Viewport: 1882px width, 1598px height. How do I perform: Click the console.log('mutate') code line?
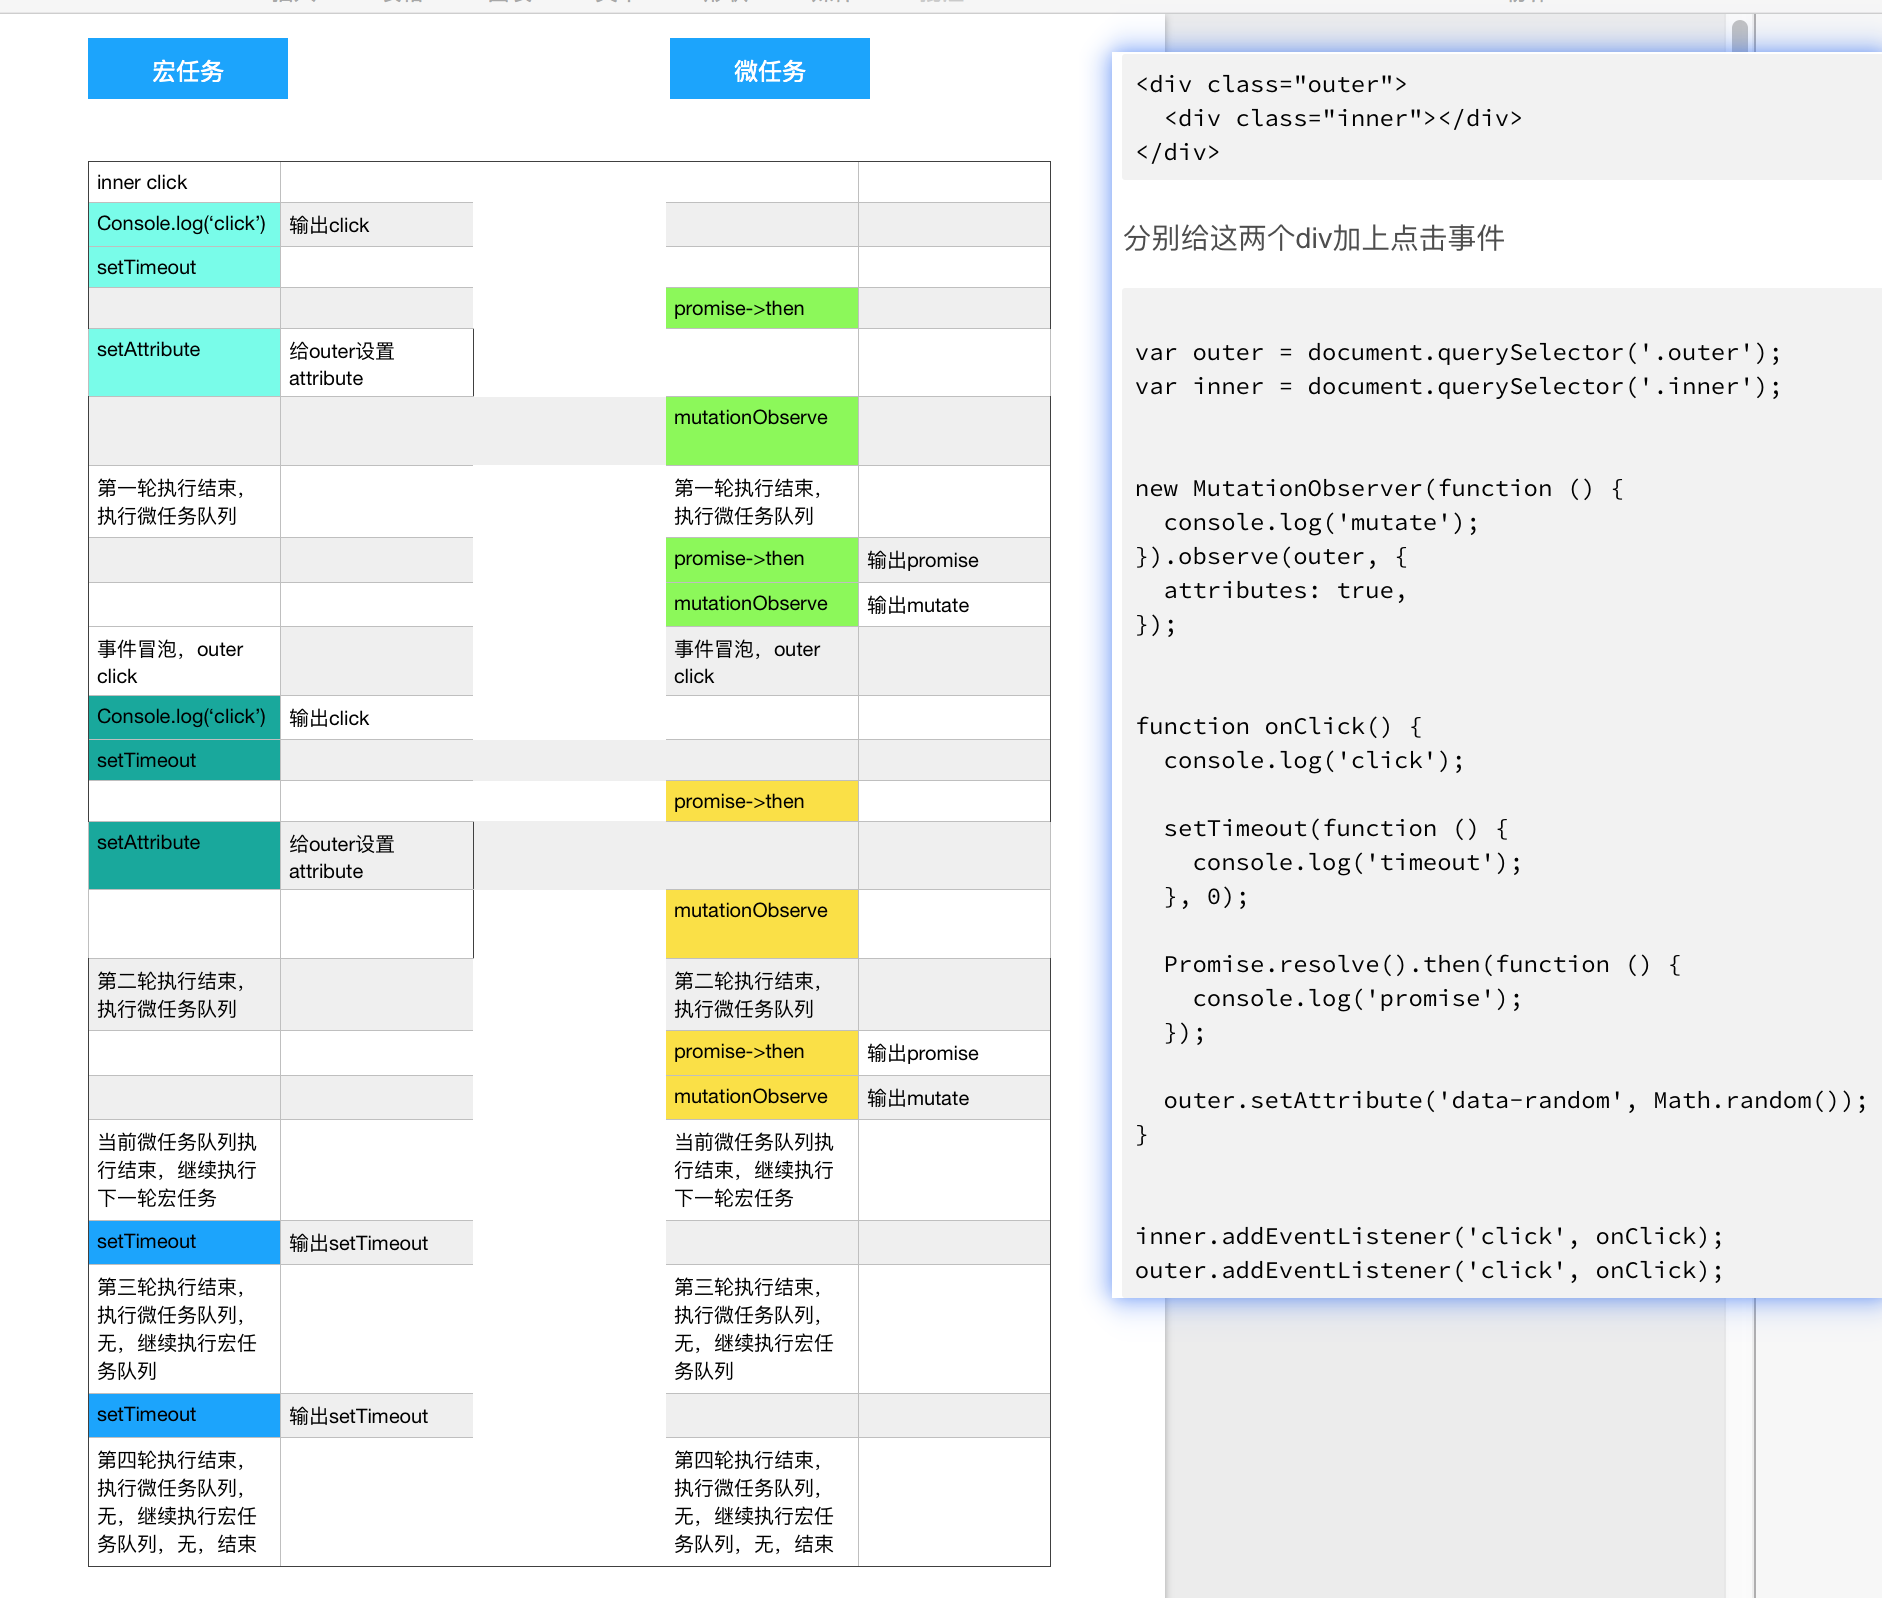pos(1321,523)
